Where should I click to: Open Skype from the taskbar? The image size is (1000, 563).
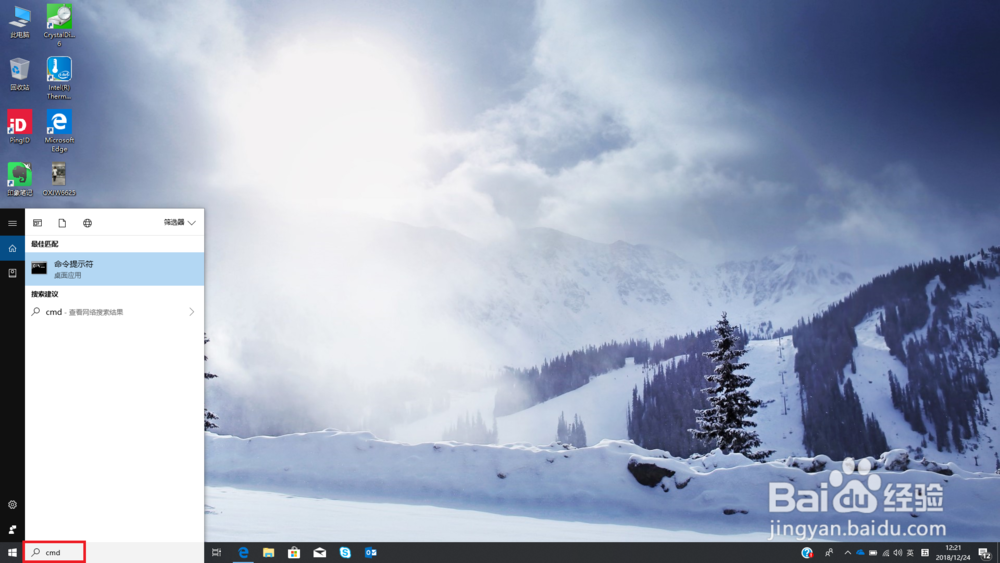click(345, 552)
